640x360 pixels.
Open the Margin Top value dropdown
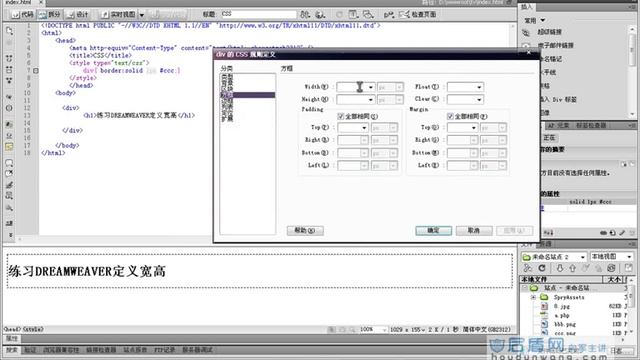click(x=473, y=128)
